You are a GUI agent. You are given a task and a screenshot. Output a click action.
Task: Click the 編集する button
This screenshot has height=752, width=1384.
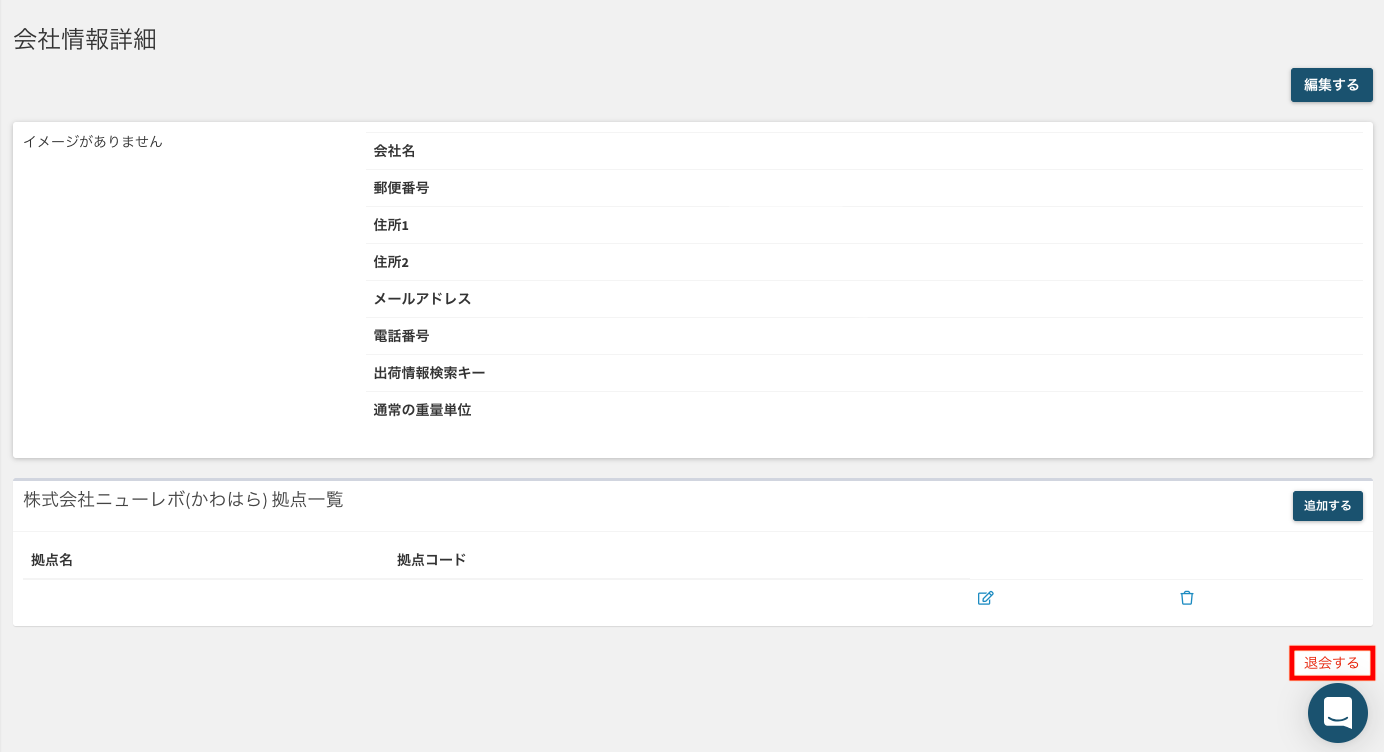[1331, 85]
